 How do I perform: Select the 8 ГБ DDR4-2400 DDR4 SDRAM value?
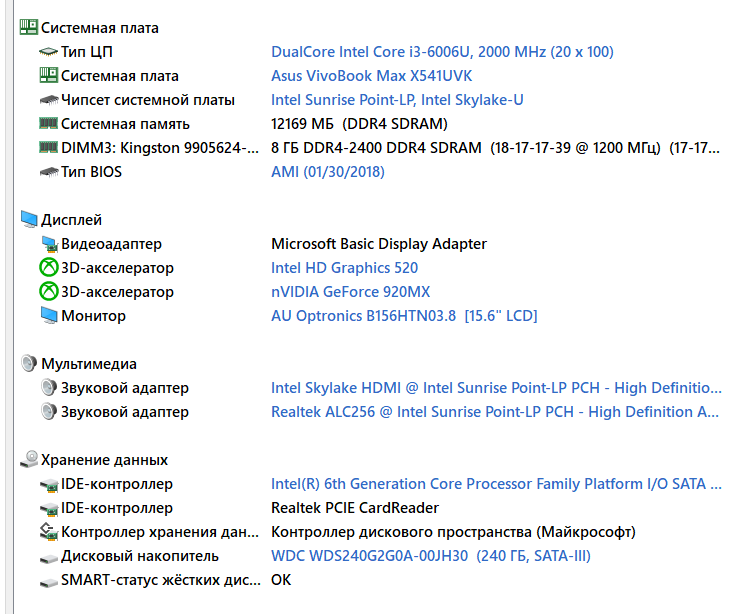coord(495,148)
